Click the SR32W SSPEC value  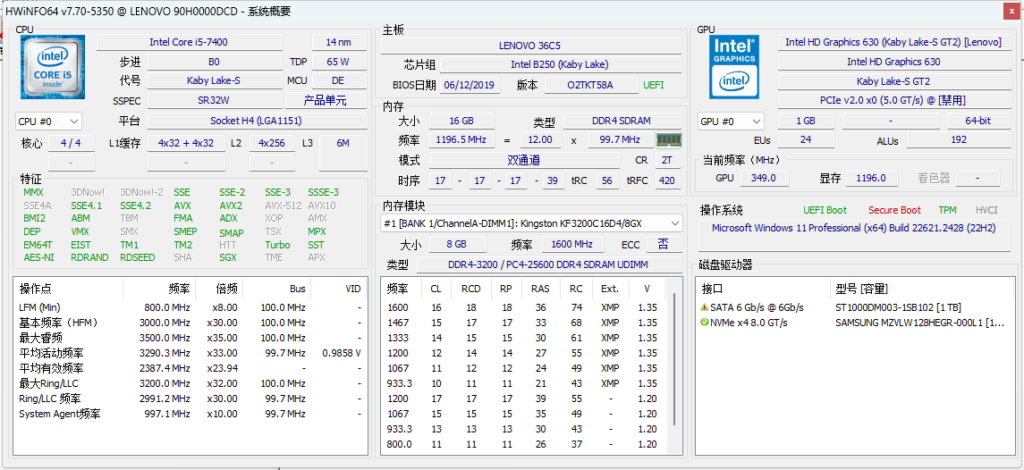click(x=214, y=101)
